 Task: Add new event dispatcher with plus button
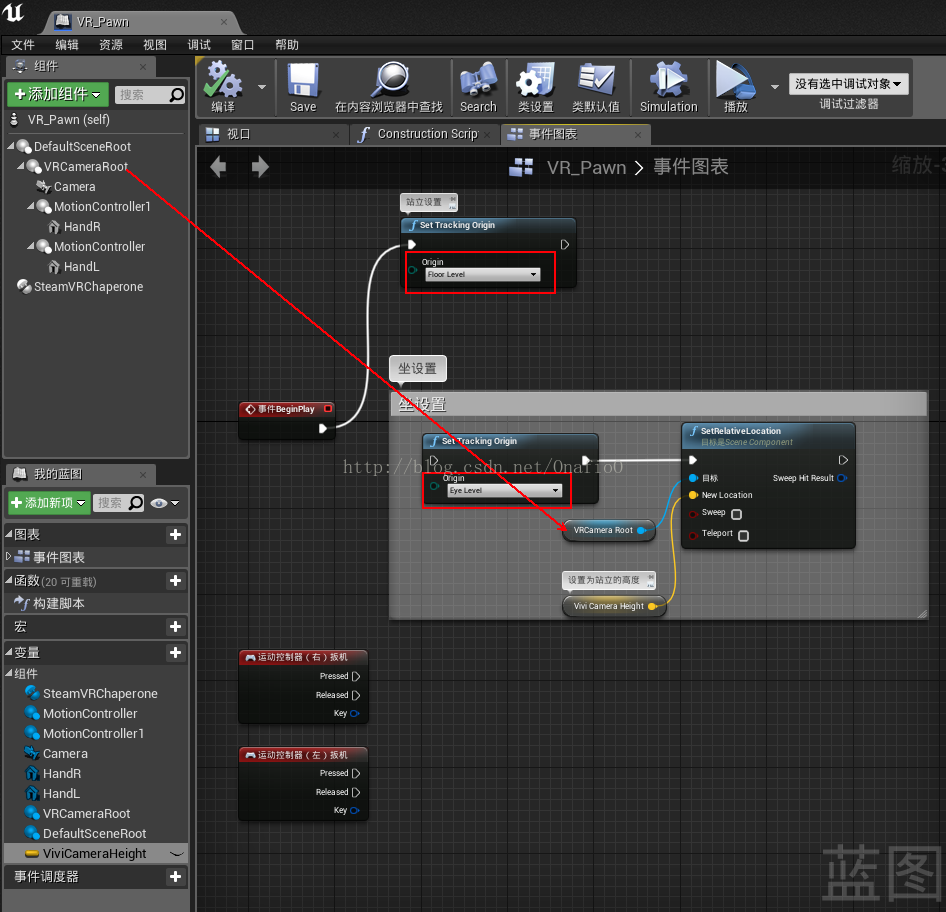click(176, 876)
